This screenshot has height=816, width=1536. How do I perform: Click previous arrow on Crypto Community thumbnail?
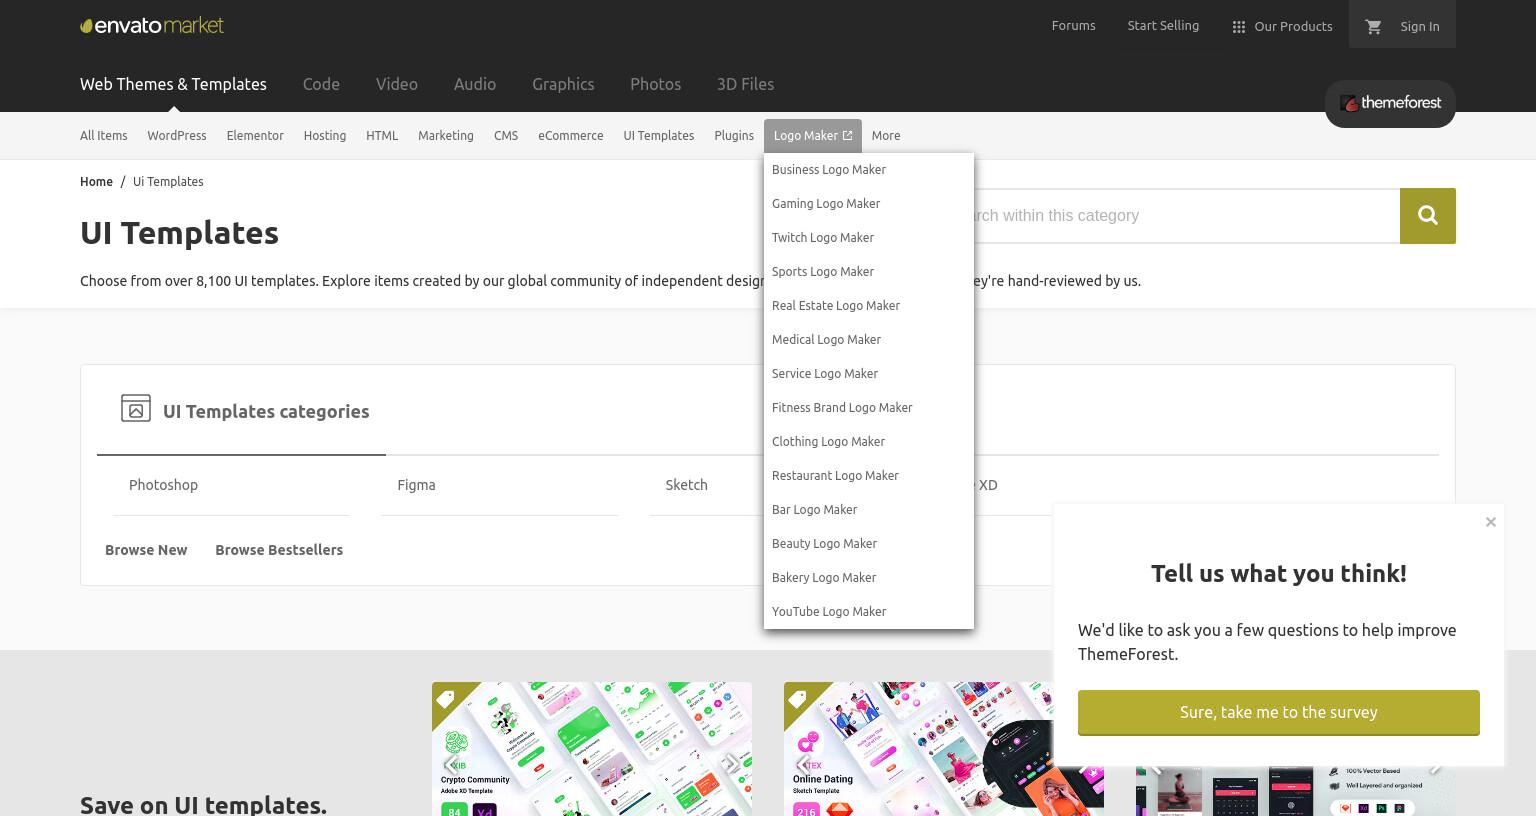[x=451, y=765]
